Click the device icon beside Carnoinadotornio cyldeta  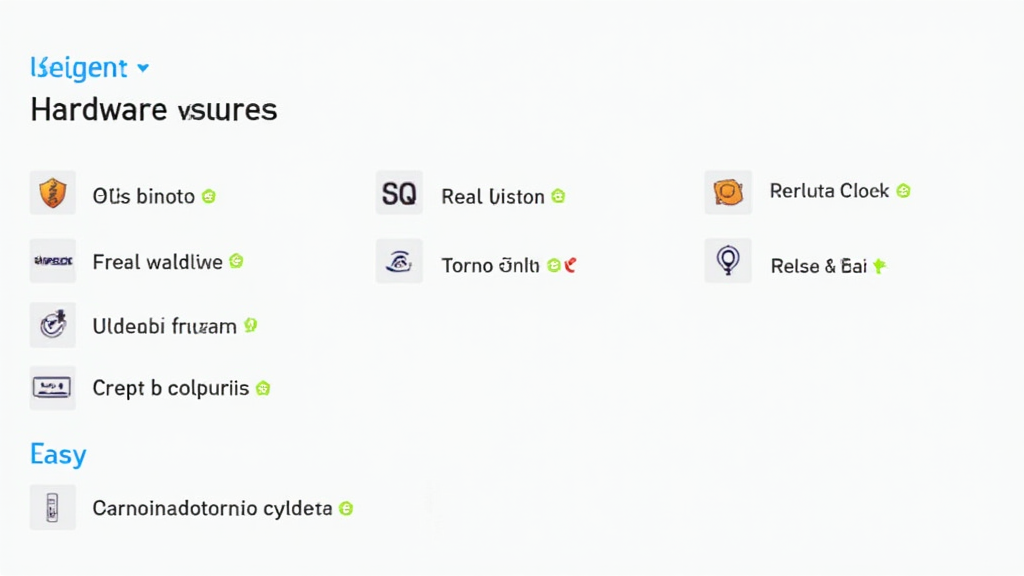click(x=53, y=507)
